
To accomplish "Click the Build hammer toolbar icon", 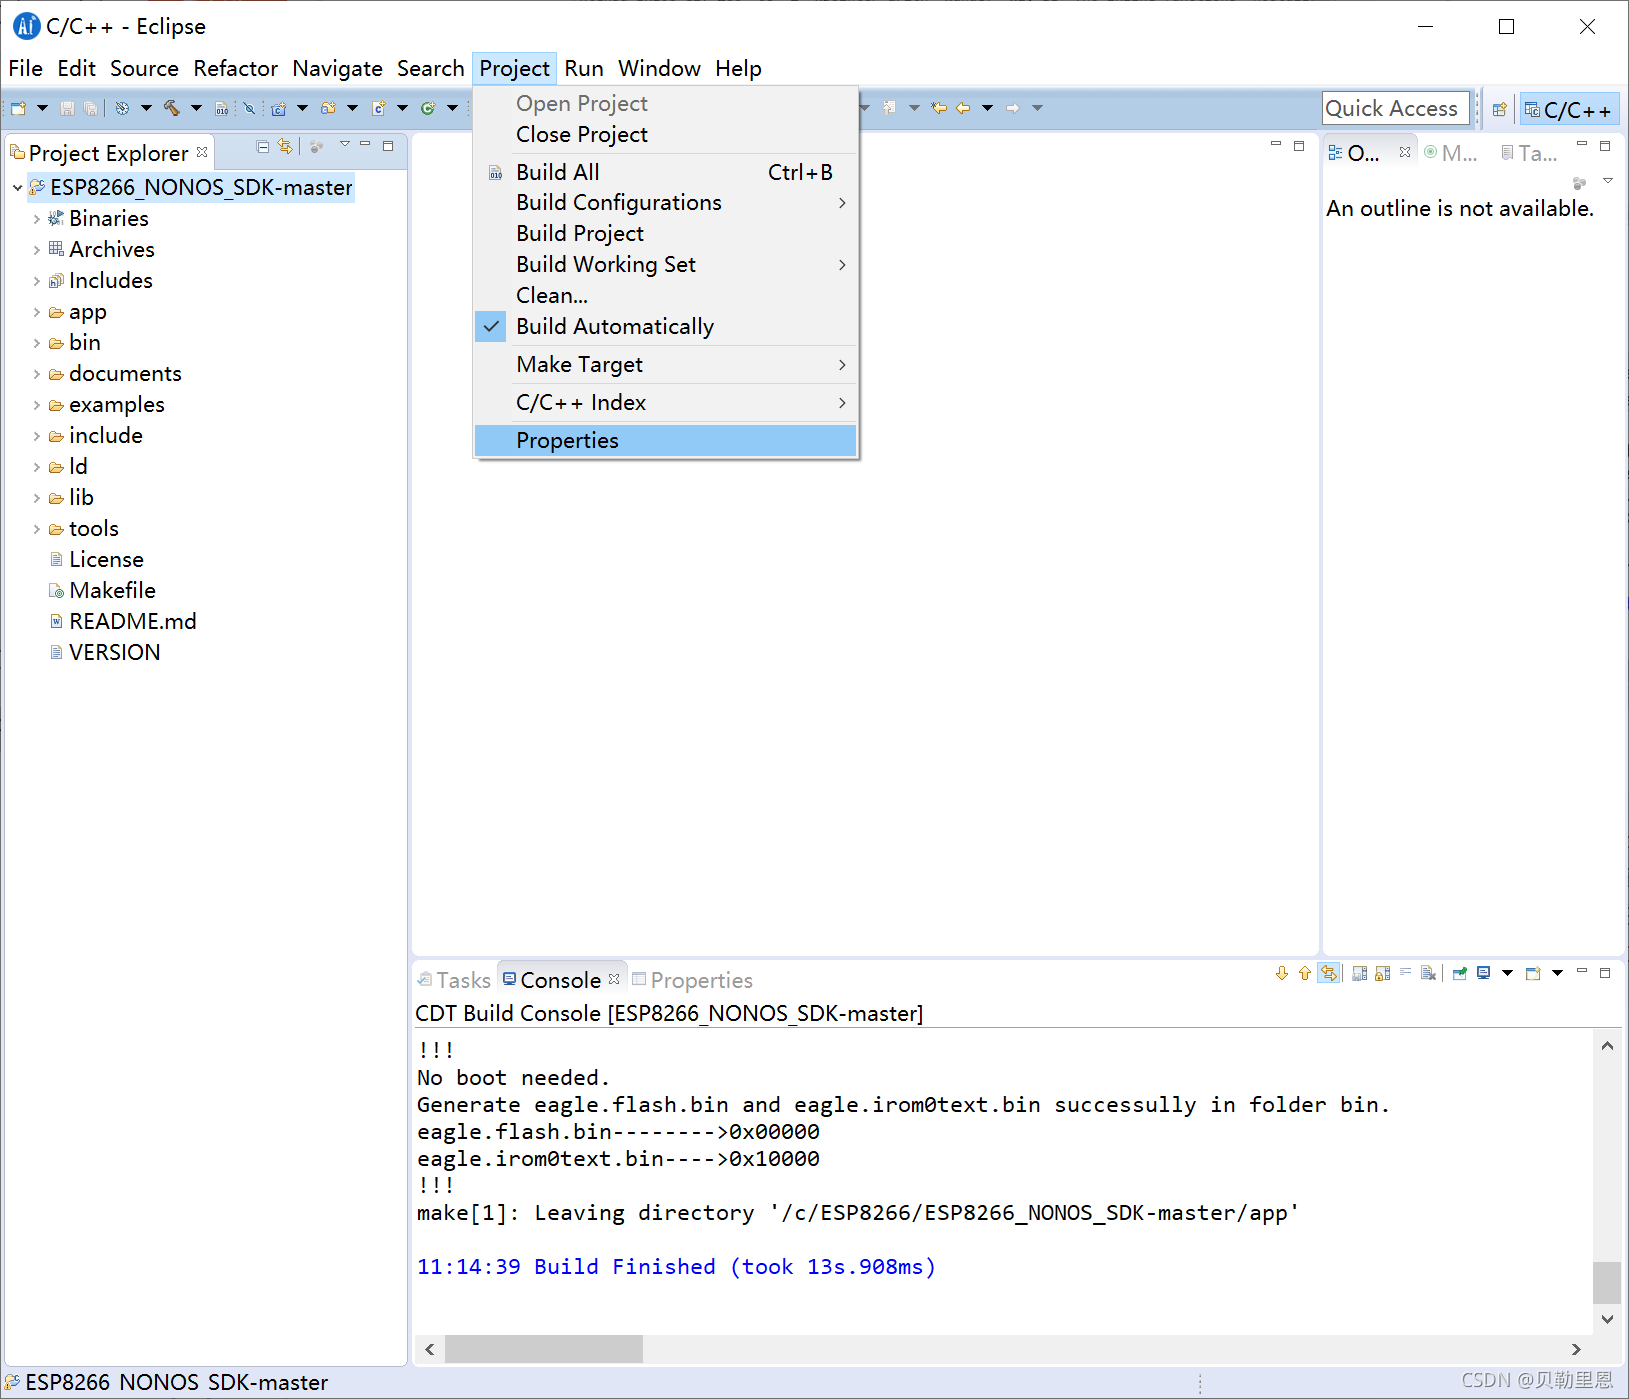I will (x=172, y=108).
